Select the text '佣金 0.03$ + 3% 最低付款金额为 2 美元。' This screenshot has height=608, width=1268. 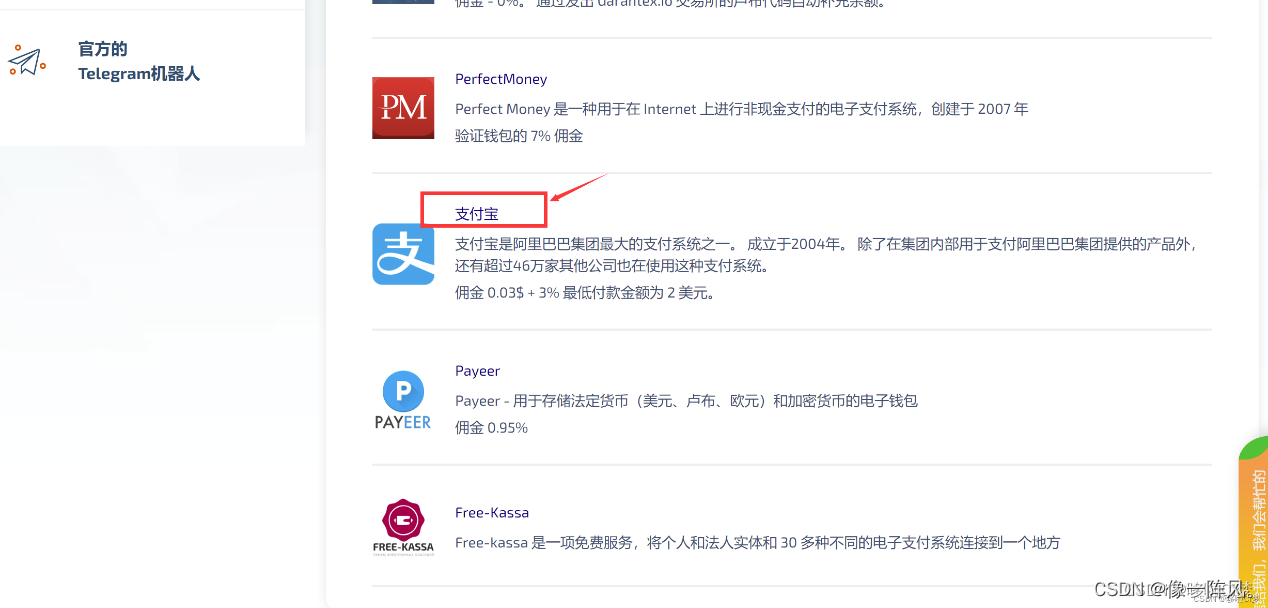[x=586, y=293]
